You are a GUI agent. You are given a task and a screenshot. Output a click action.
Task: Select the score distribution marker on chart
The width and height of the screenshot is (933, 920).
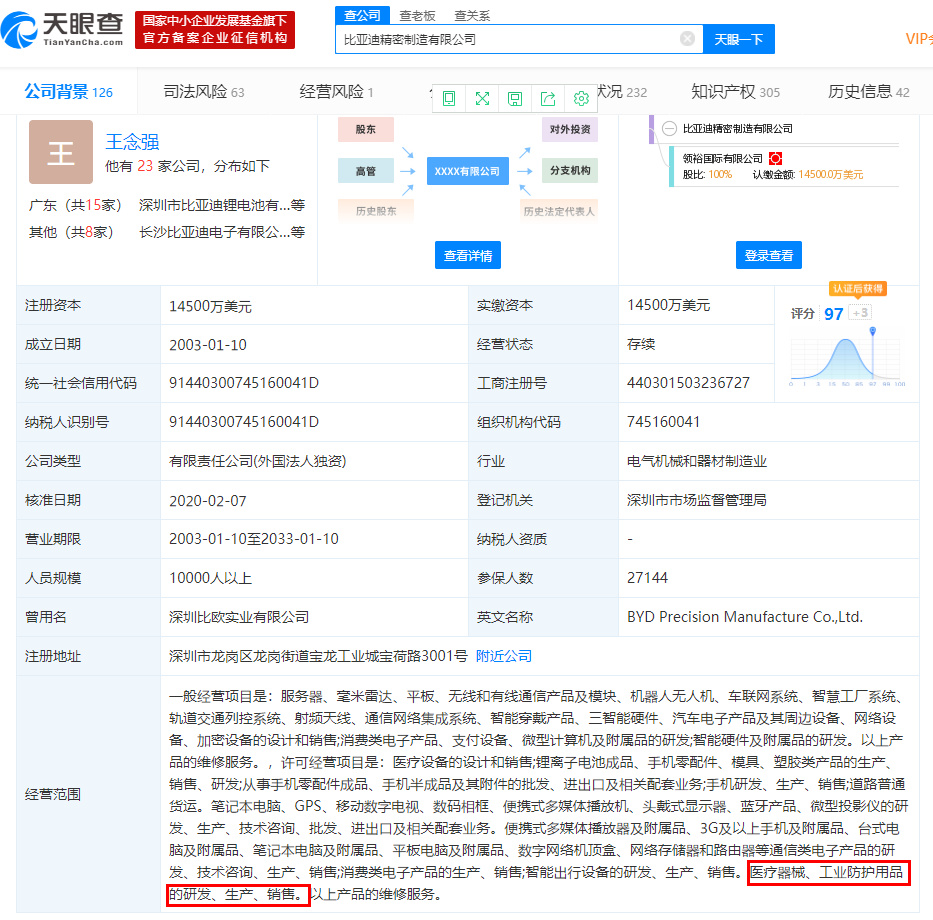click(x=872, y=331)
